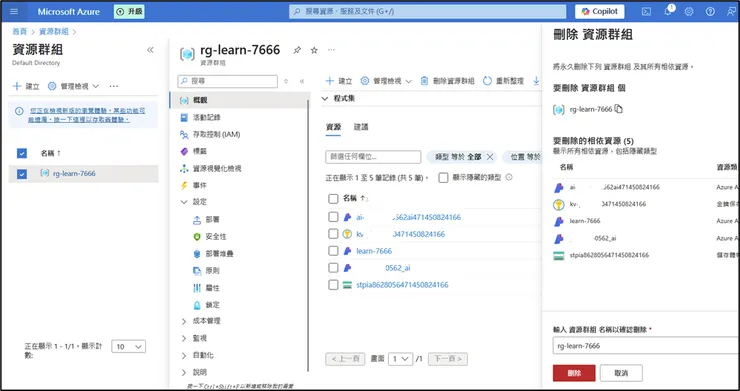Collapse the 程式集 essentials section
The height and width of the screenshot is (391, 740).
click(325, 99)
